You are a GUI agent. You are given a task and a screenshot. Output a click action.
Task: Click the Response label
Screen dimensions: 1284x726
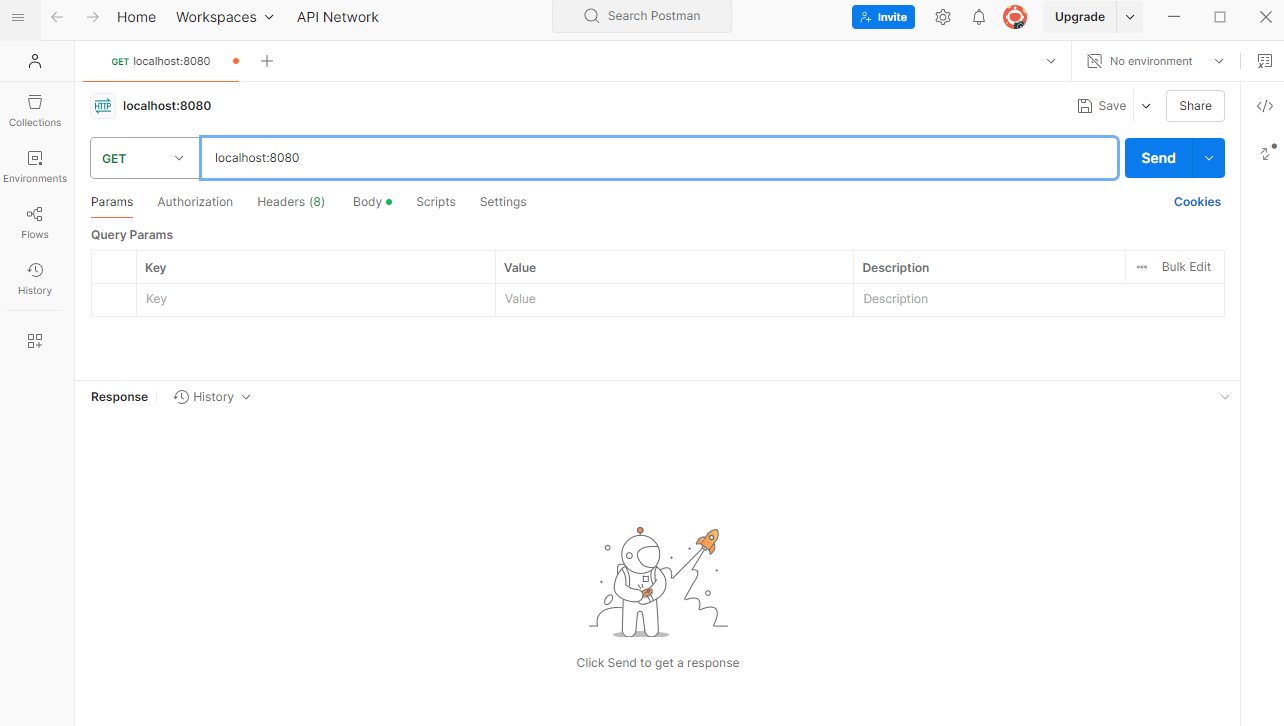[119, 397]
